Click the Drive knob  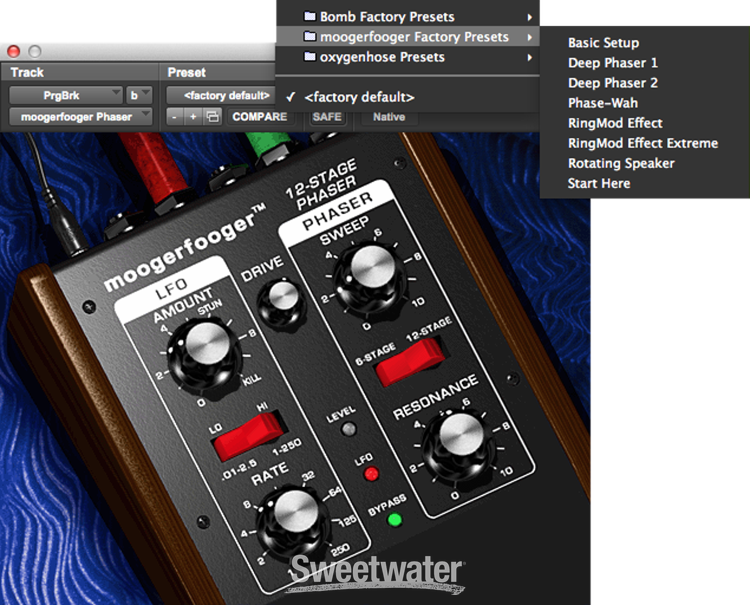coord(281,297)
